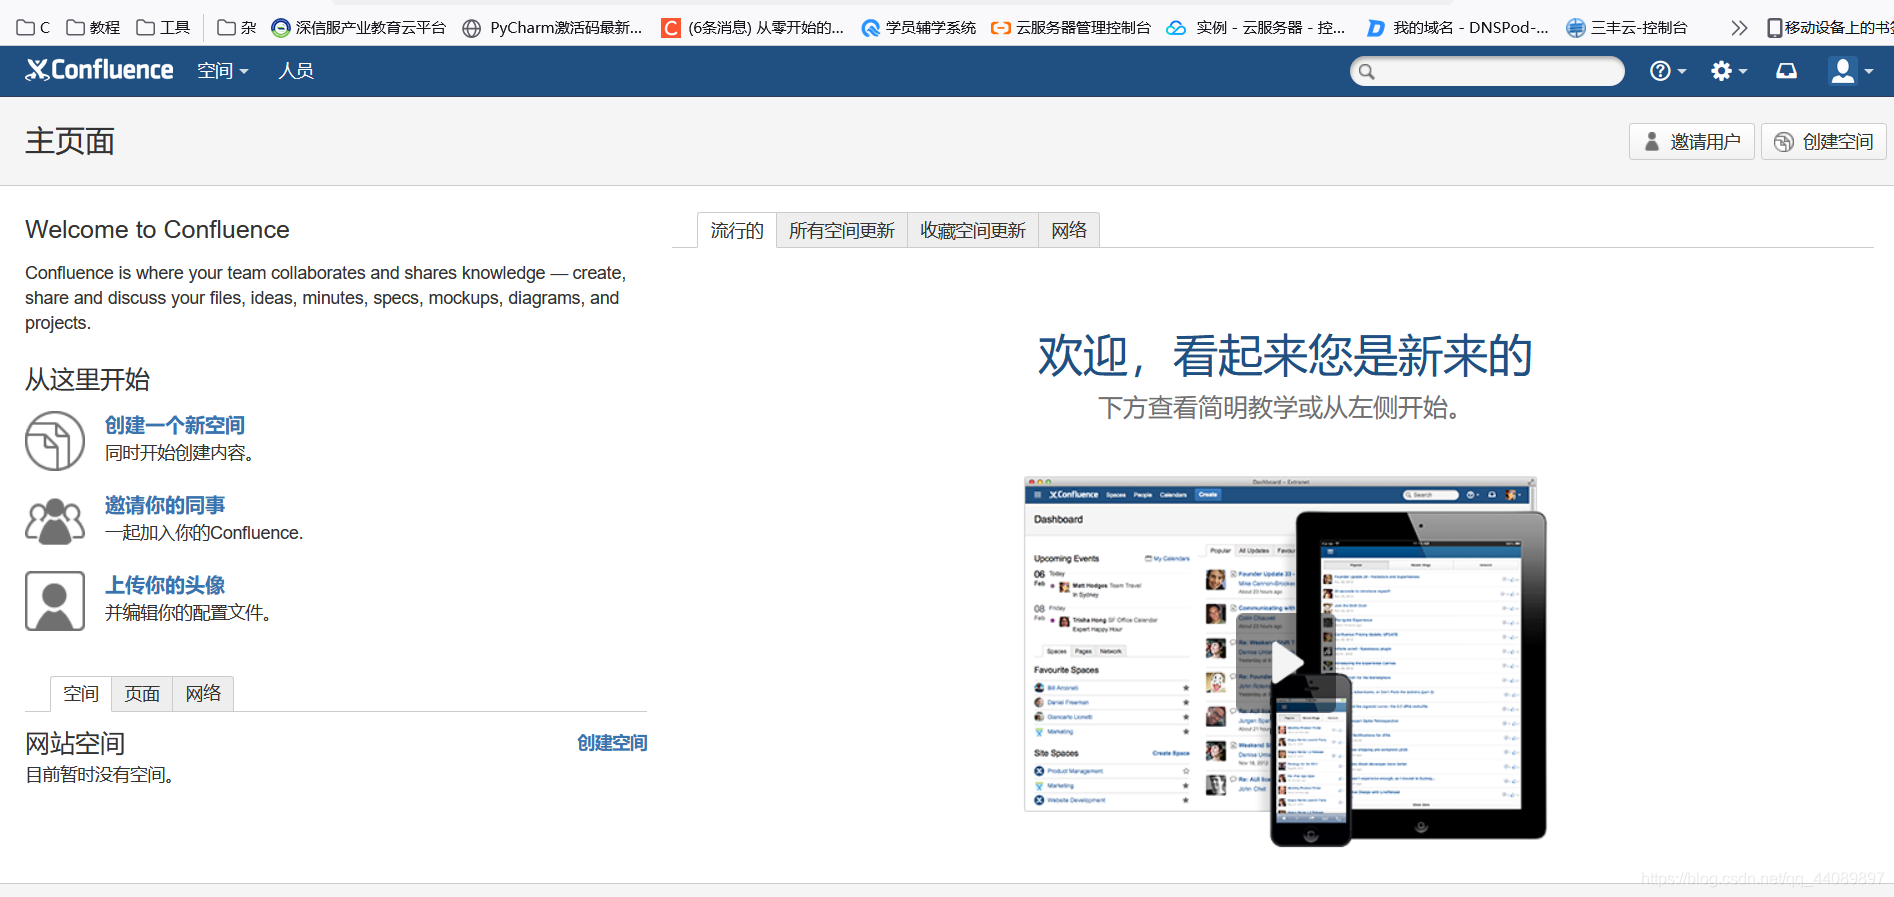Switch to the upper 网络 tab
The height and width of the screenshot is (897, 1894).
(x=1069, y=231)
